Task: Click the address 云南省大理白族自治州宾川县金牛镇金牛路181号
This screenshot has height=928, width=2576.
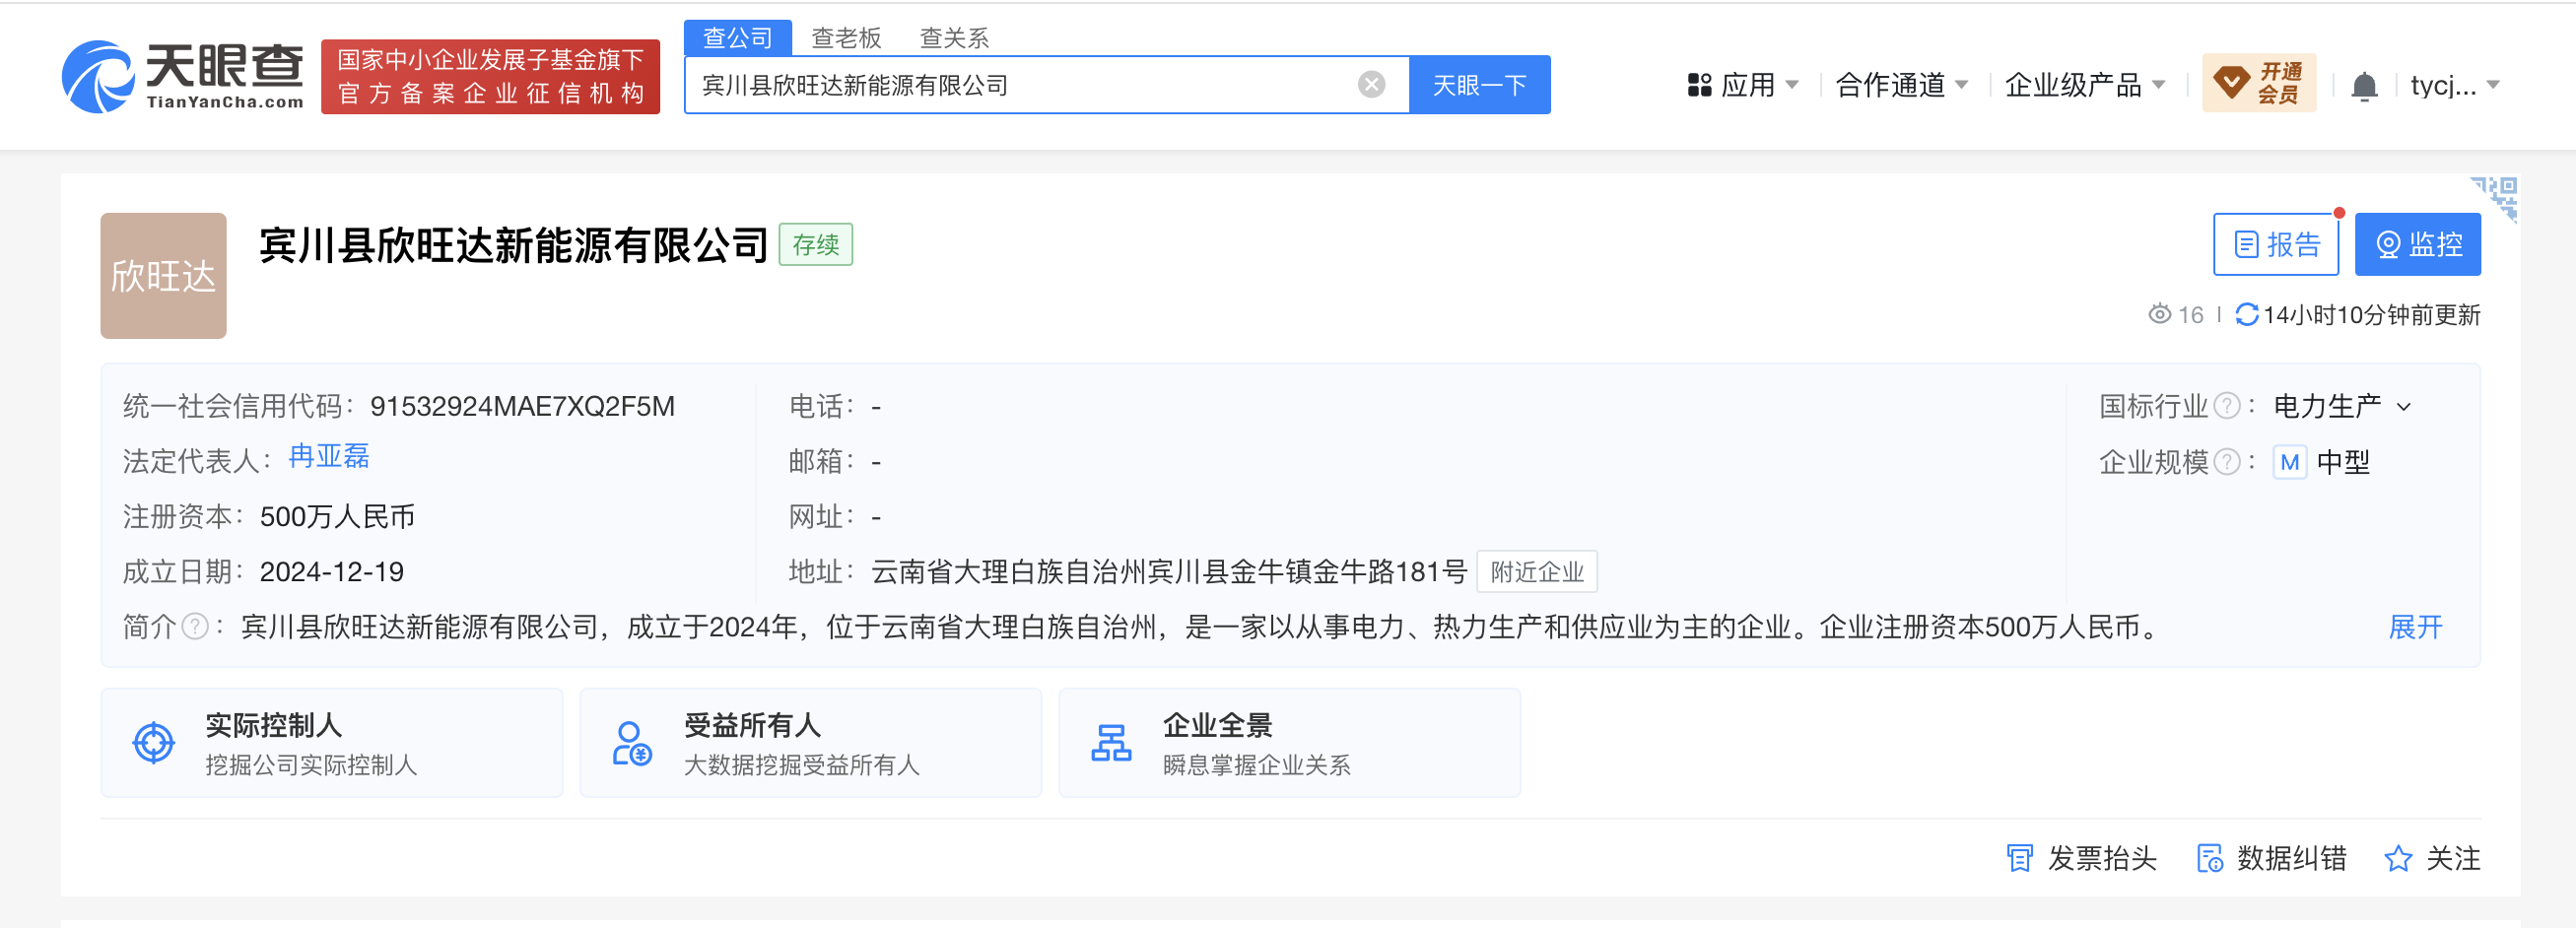Action: pyautogui.click(x=1169, y=572)
